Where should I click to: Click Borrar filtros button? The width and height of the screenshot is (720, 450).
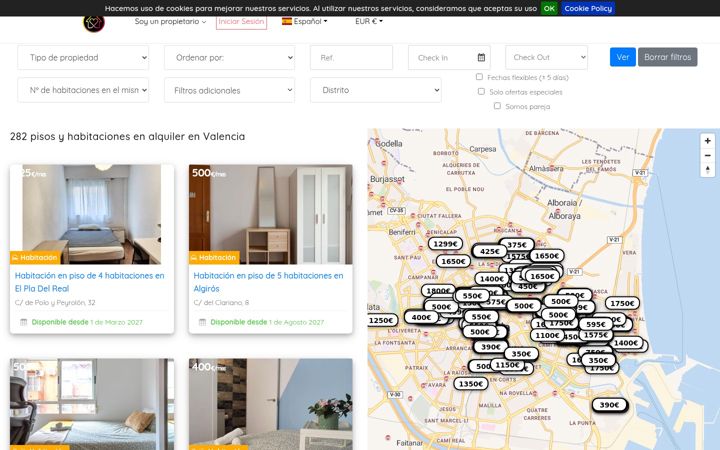point(667,57)
